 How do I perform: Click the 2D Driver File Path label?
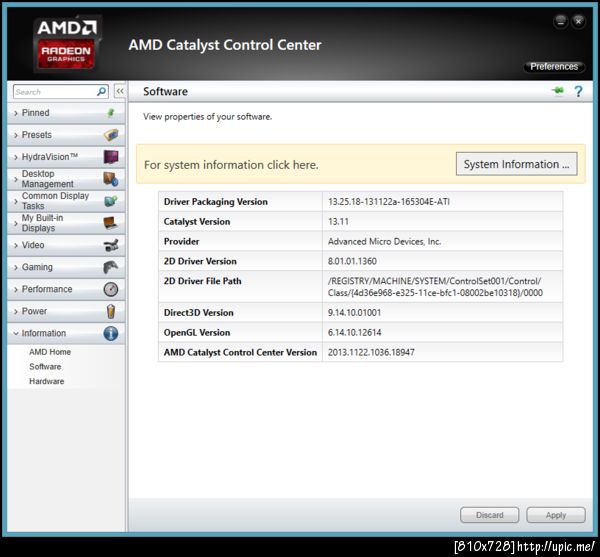click(203, 281)
